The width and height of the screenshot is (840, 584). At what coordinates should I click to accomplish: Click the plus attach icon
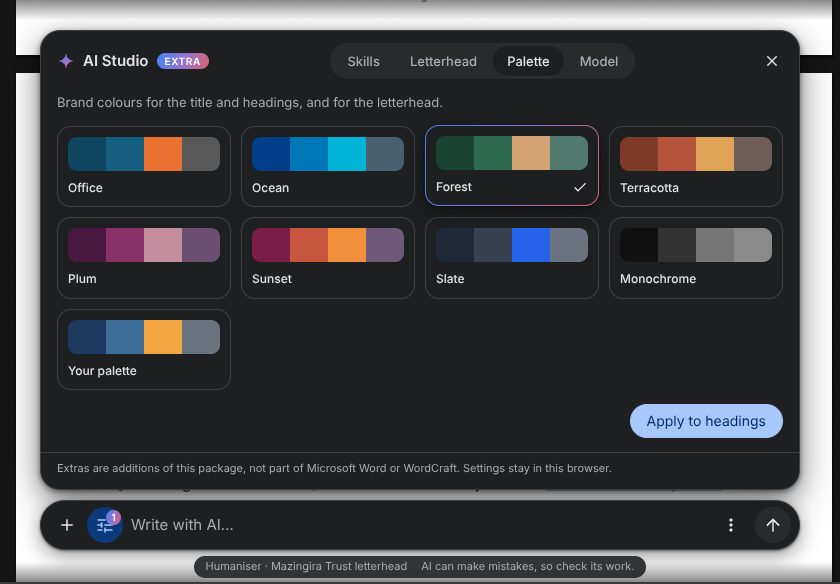tap(67, 525)
